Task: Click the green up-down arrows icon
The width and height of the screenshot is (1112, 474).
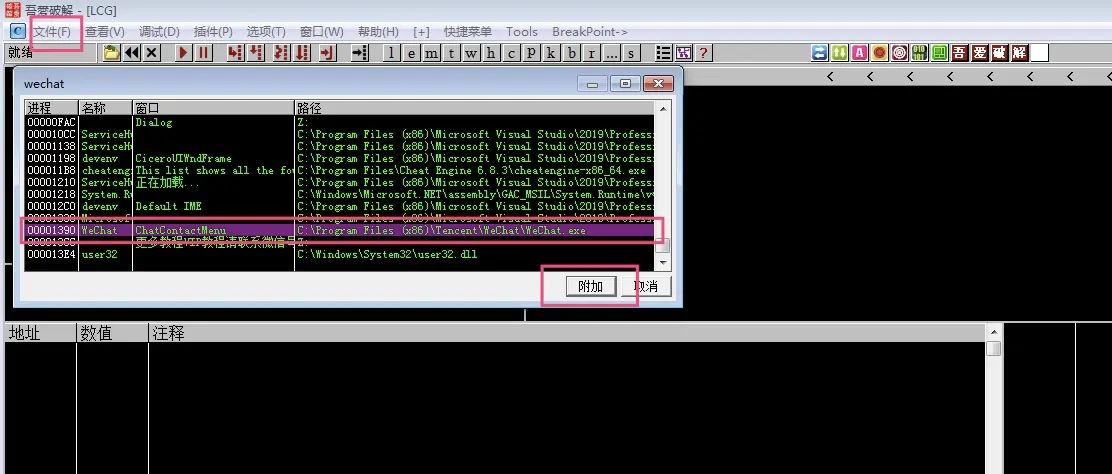Action: [x=840, y=53]
